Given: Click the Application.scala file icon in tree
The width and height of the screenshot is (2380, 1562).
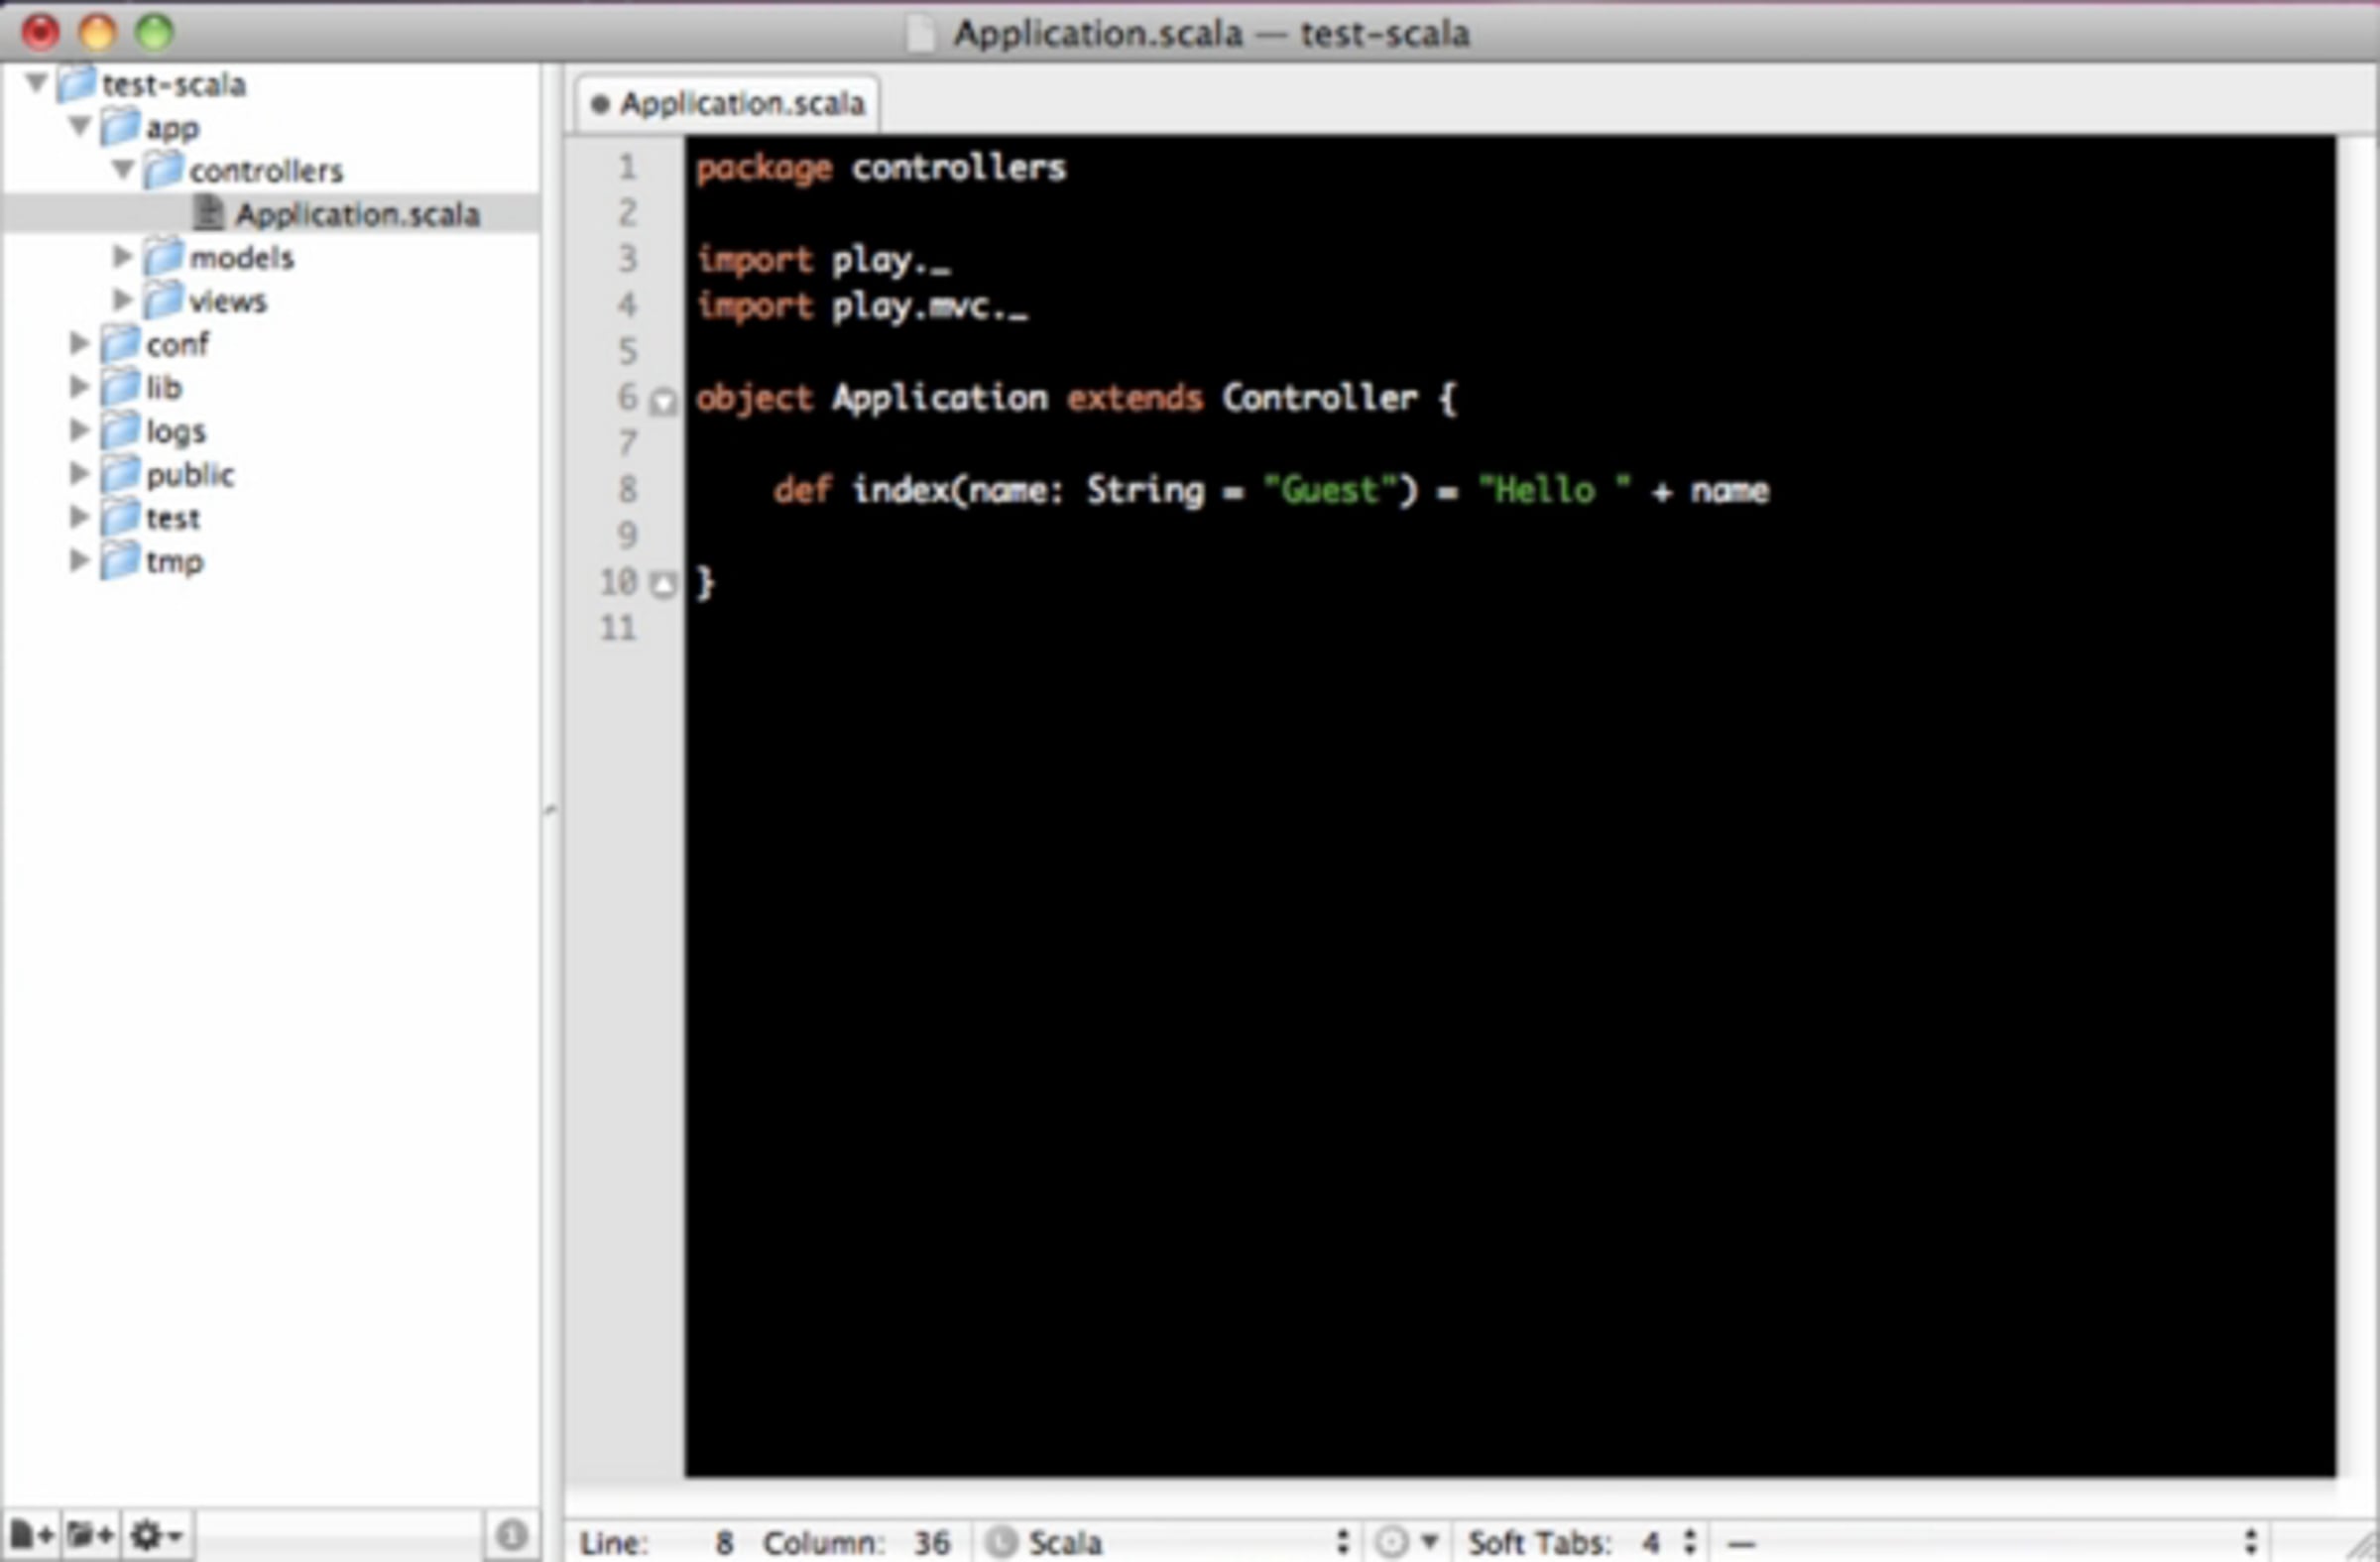Looking at the screenshot, I should (x=208, y=213).
